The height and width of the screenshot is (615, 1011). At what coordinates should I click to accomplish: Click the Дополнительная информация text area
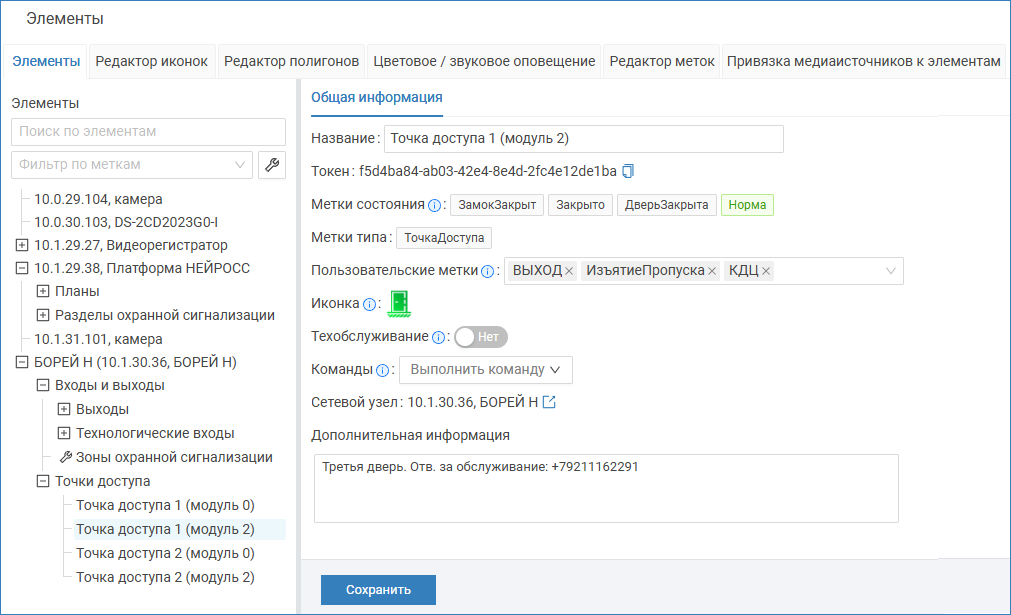click(x=606, y=488)
